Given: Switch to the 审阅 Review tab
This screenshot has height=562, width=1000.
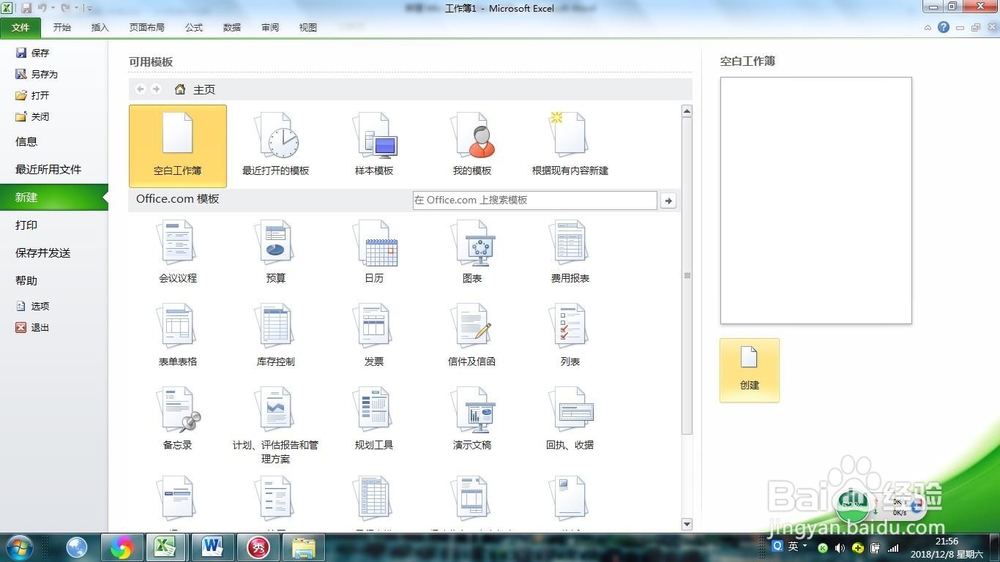Looking at the screenshot, I should pos(270,27).
